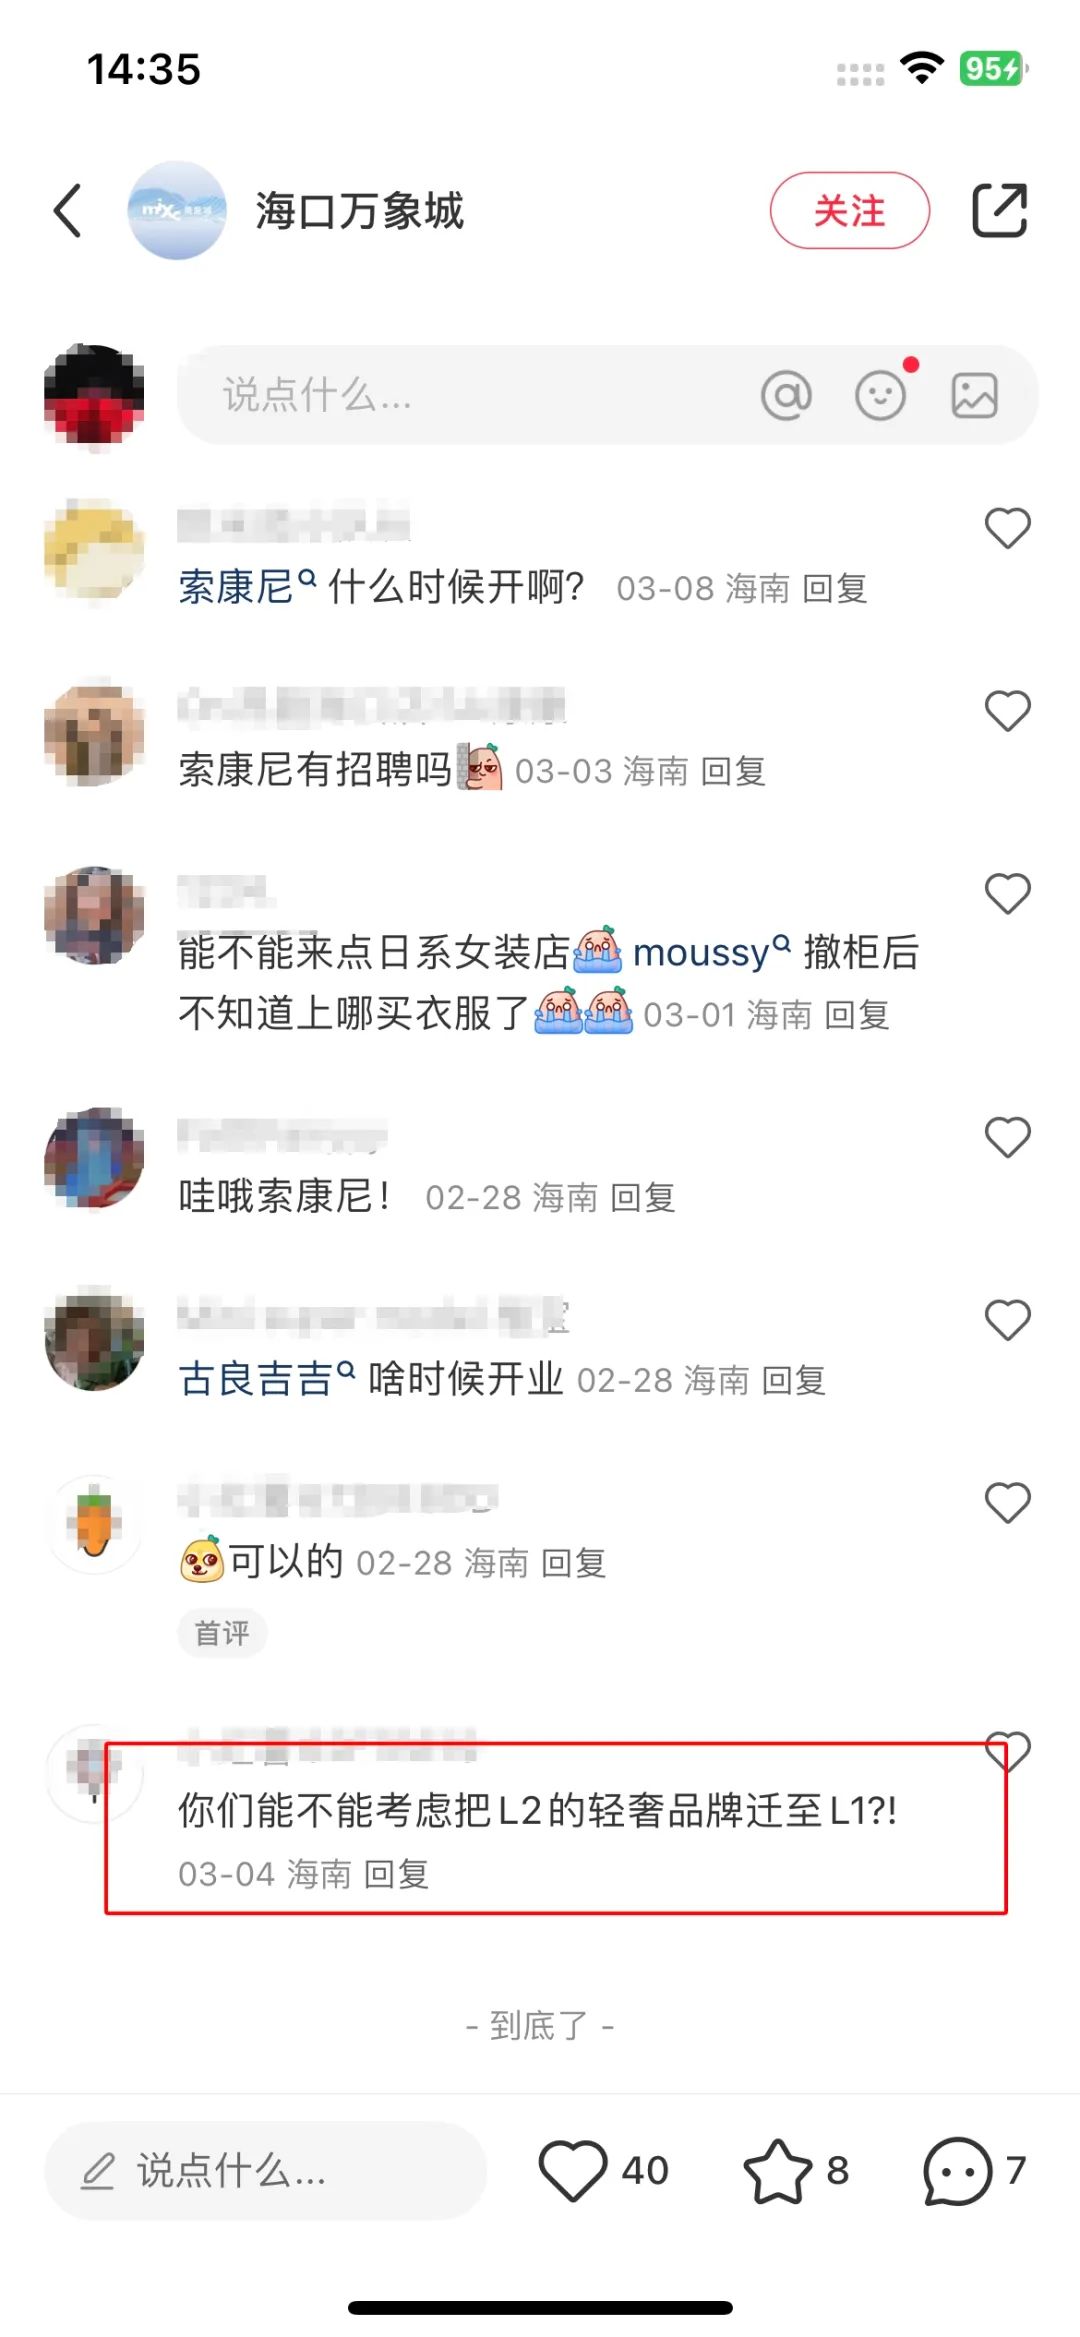Go back using the left arrow
Image resolution: width=1080 pixels, height=2337 pixels.
pos(67,211)
